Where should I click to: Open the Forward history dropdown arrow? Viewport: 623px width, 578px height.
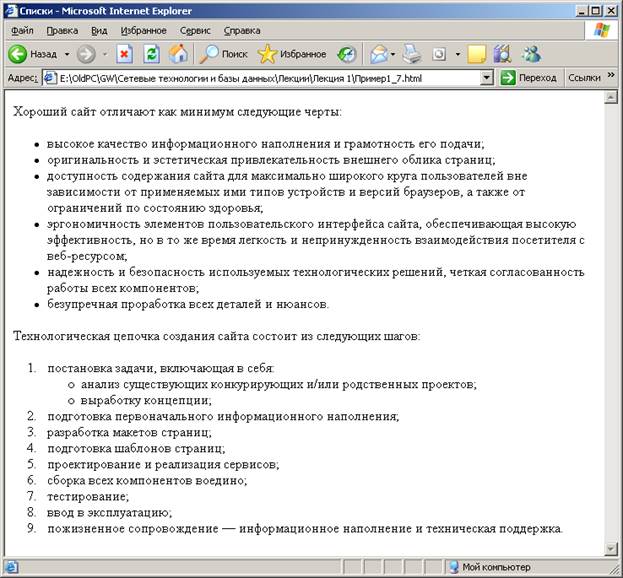[105, 54]
